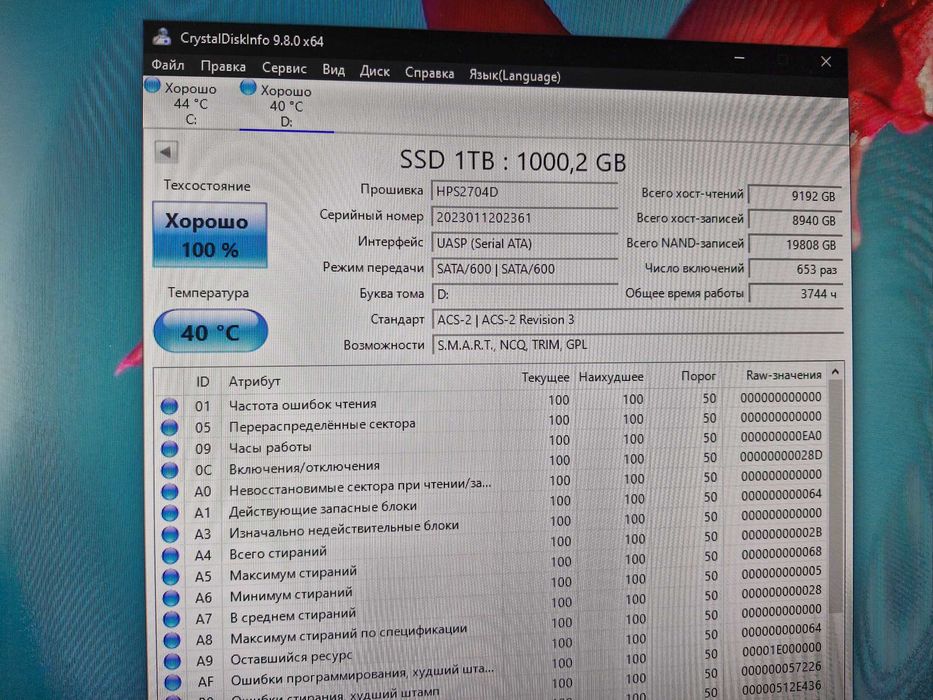
Task: Click the serial number field 2023011202361
Action: point(524,218)
